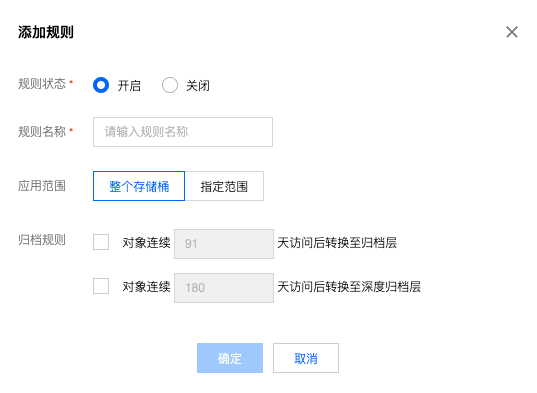Close the 添加规则 dialog with the X icon

[x=512, y=32]
